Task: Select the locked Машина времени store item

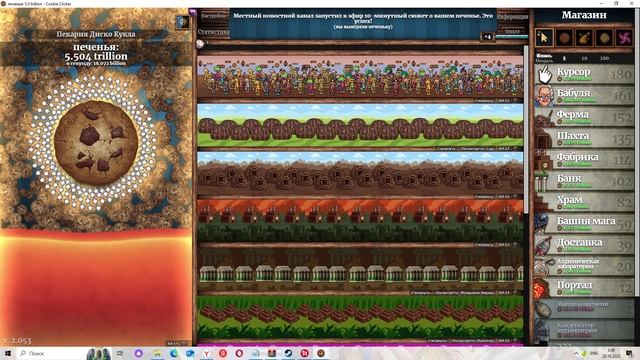Action: [584, 308]
